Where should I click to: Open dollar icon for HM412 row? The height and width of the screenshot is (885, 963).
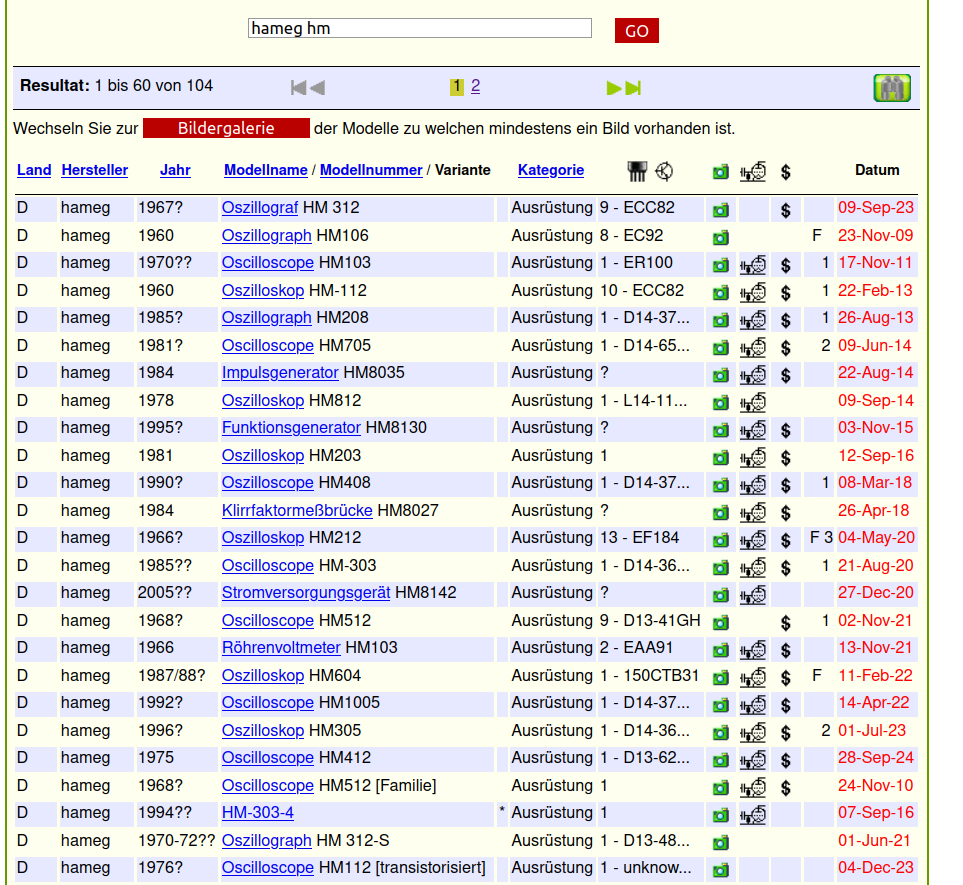point(786,760)
